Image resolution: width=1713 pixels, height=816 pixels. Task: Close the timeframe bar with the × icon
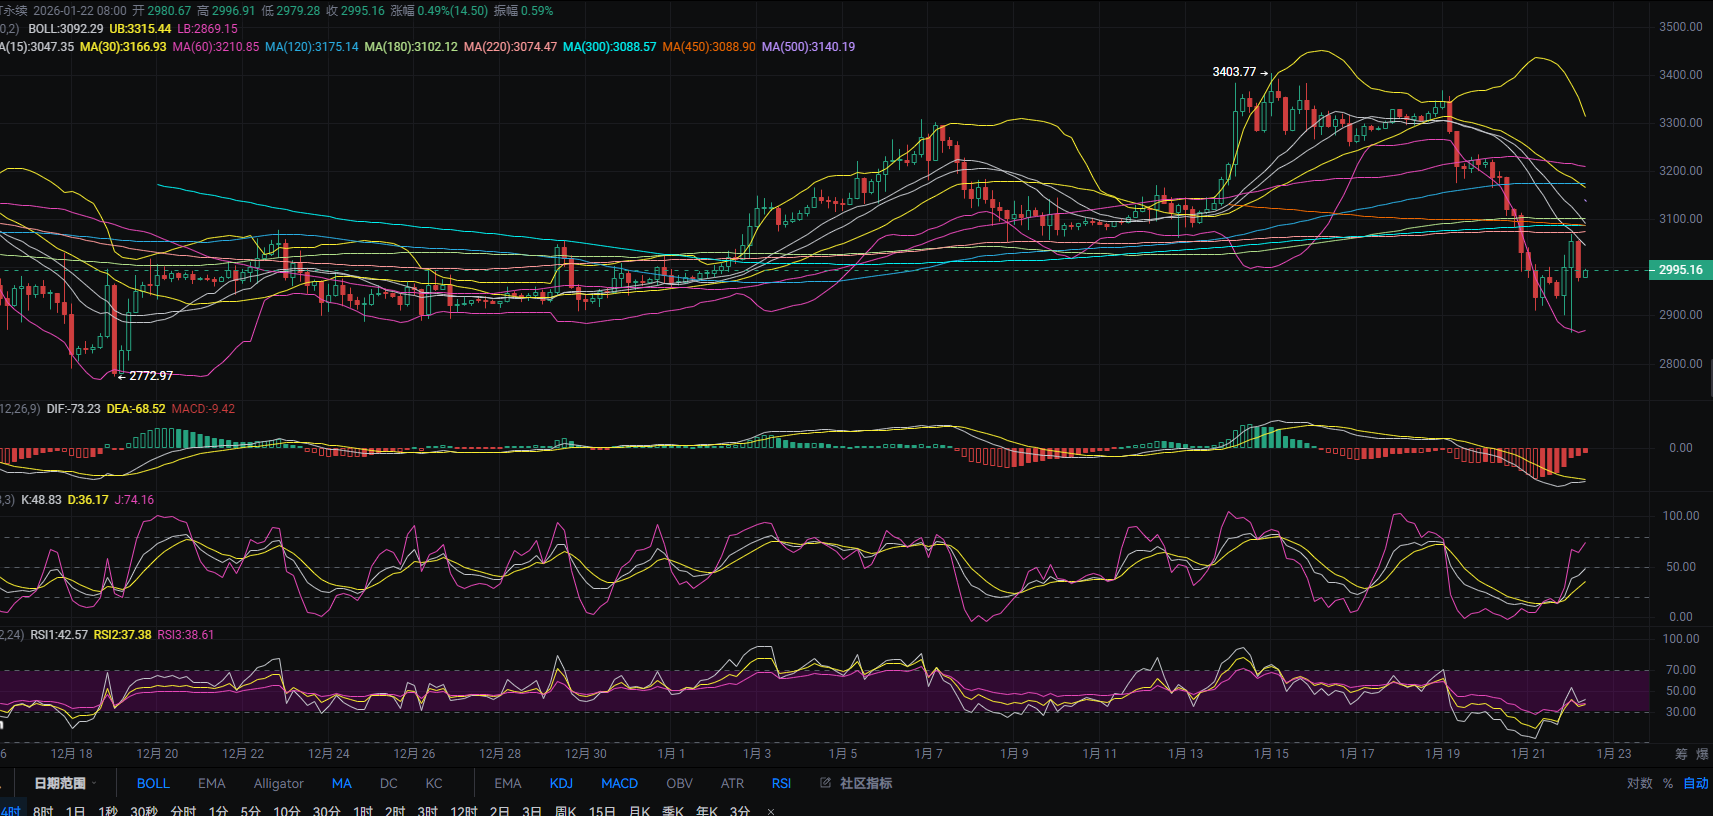[771, 811]
